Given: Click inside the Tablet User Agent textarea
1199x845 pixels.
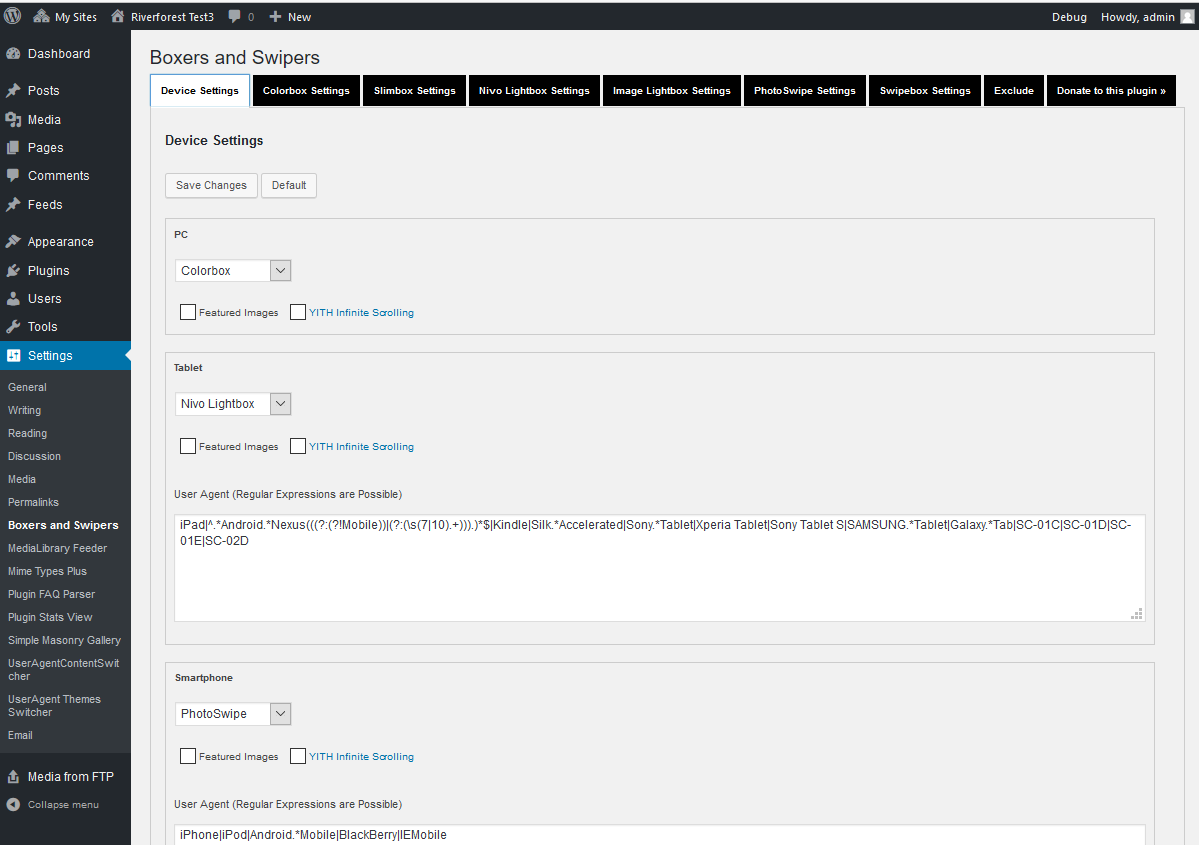Looking at the screenshot, I should pyautogui.click(x=659, y=567).
